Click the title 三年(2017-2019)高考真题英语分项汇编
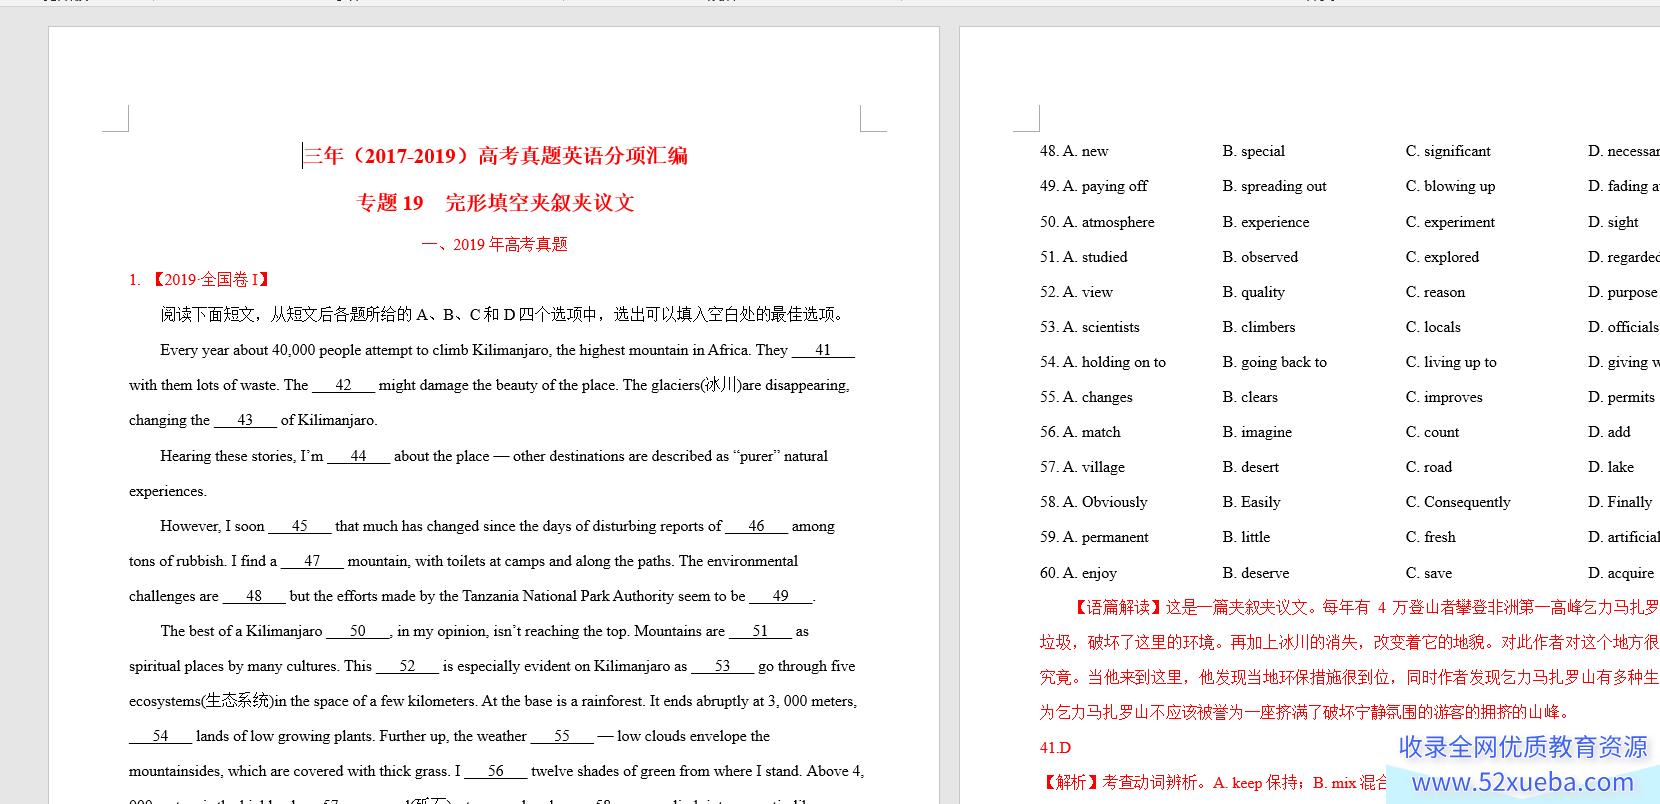 [496, 156]
